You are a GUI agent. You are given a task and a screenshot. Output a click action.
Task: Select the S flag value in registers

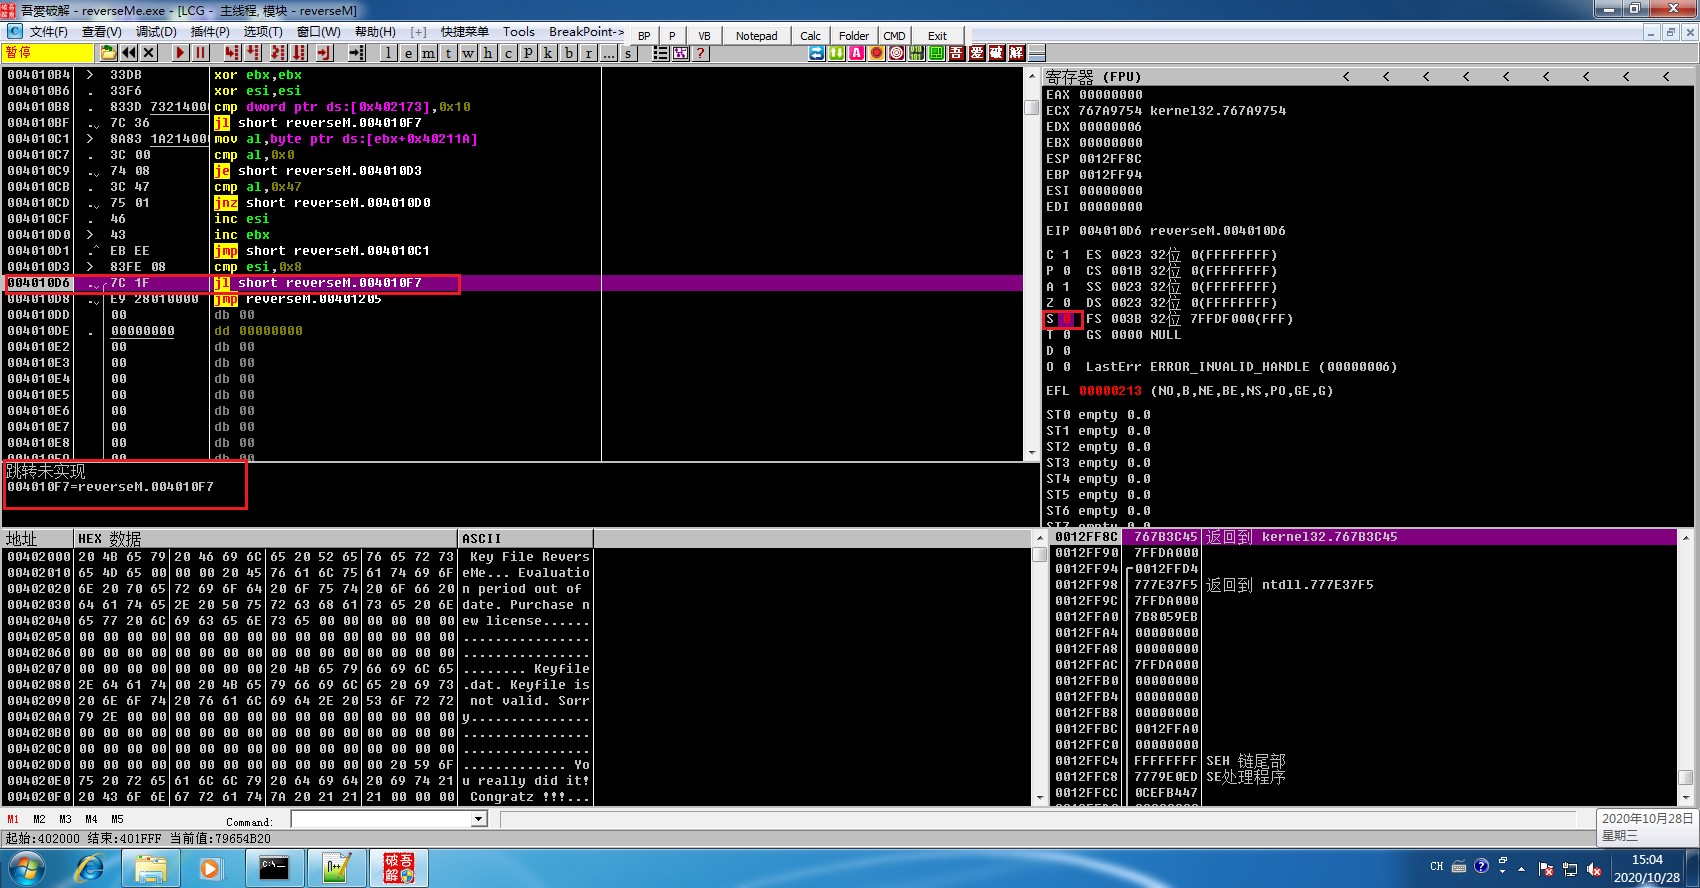[x=1066, y=319]
